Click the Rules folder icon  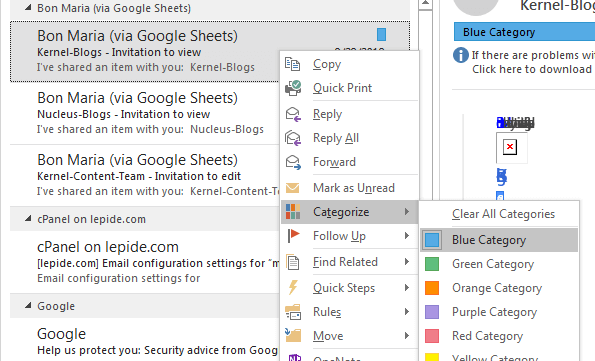click(293, 312)
